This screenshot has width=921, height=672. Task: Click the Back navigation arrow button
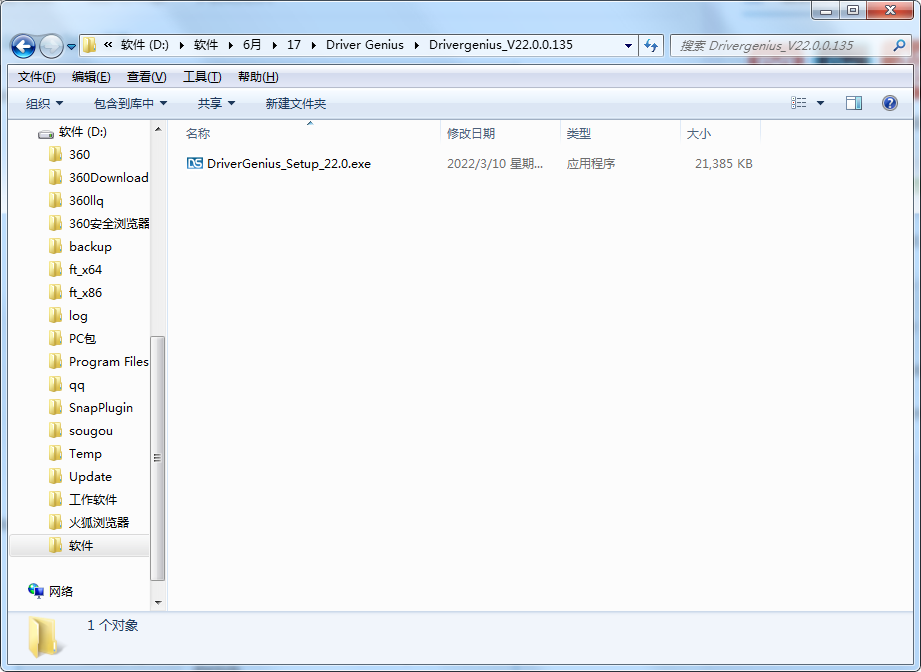pos(23,46)
